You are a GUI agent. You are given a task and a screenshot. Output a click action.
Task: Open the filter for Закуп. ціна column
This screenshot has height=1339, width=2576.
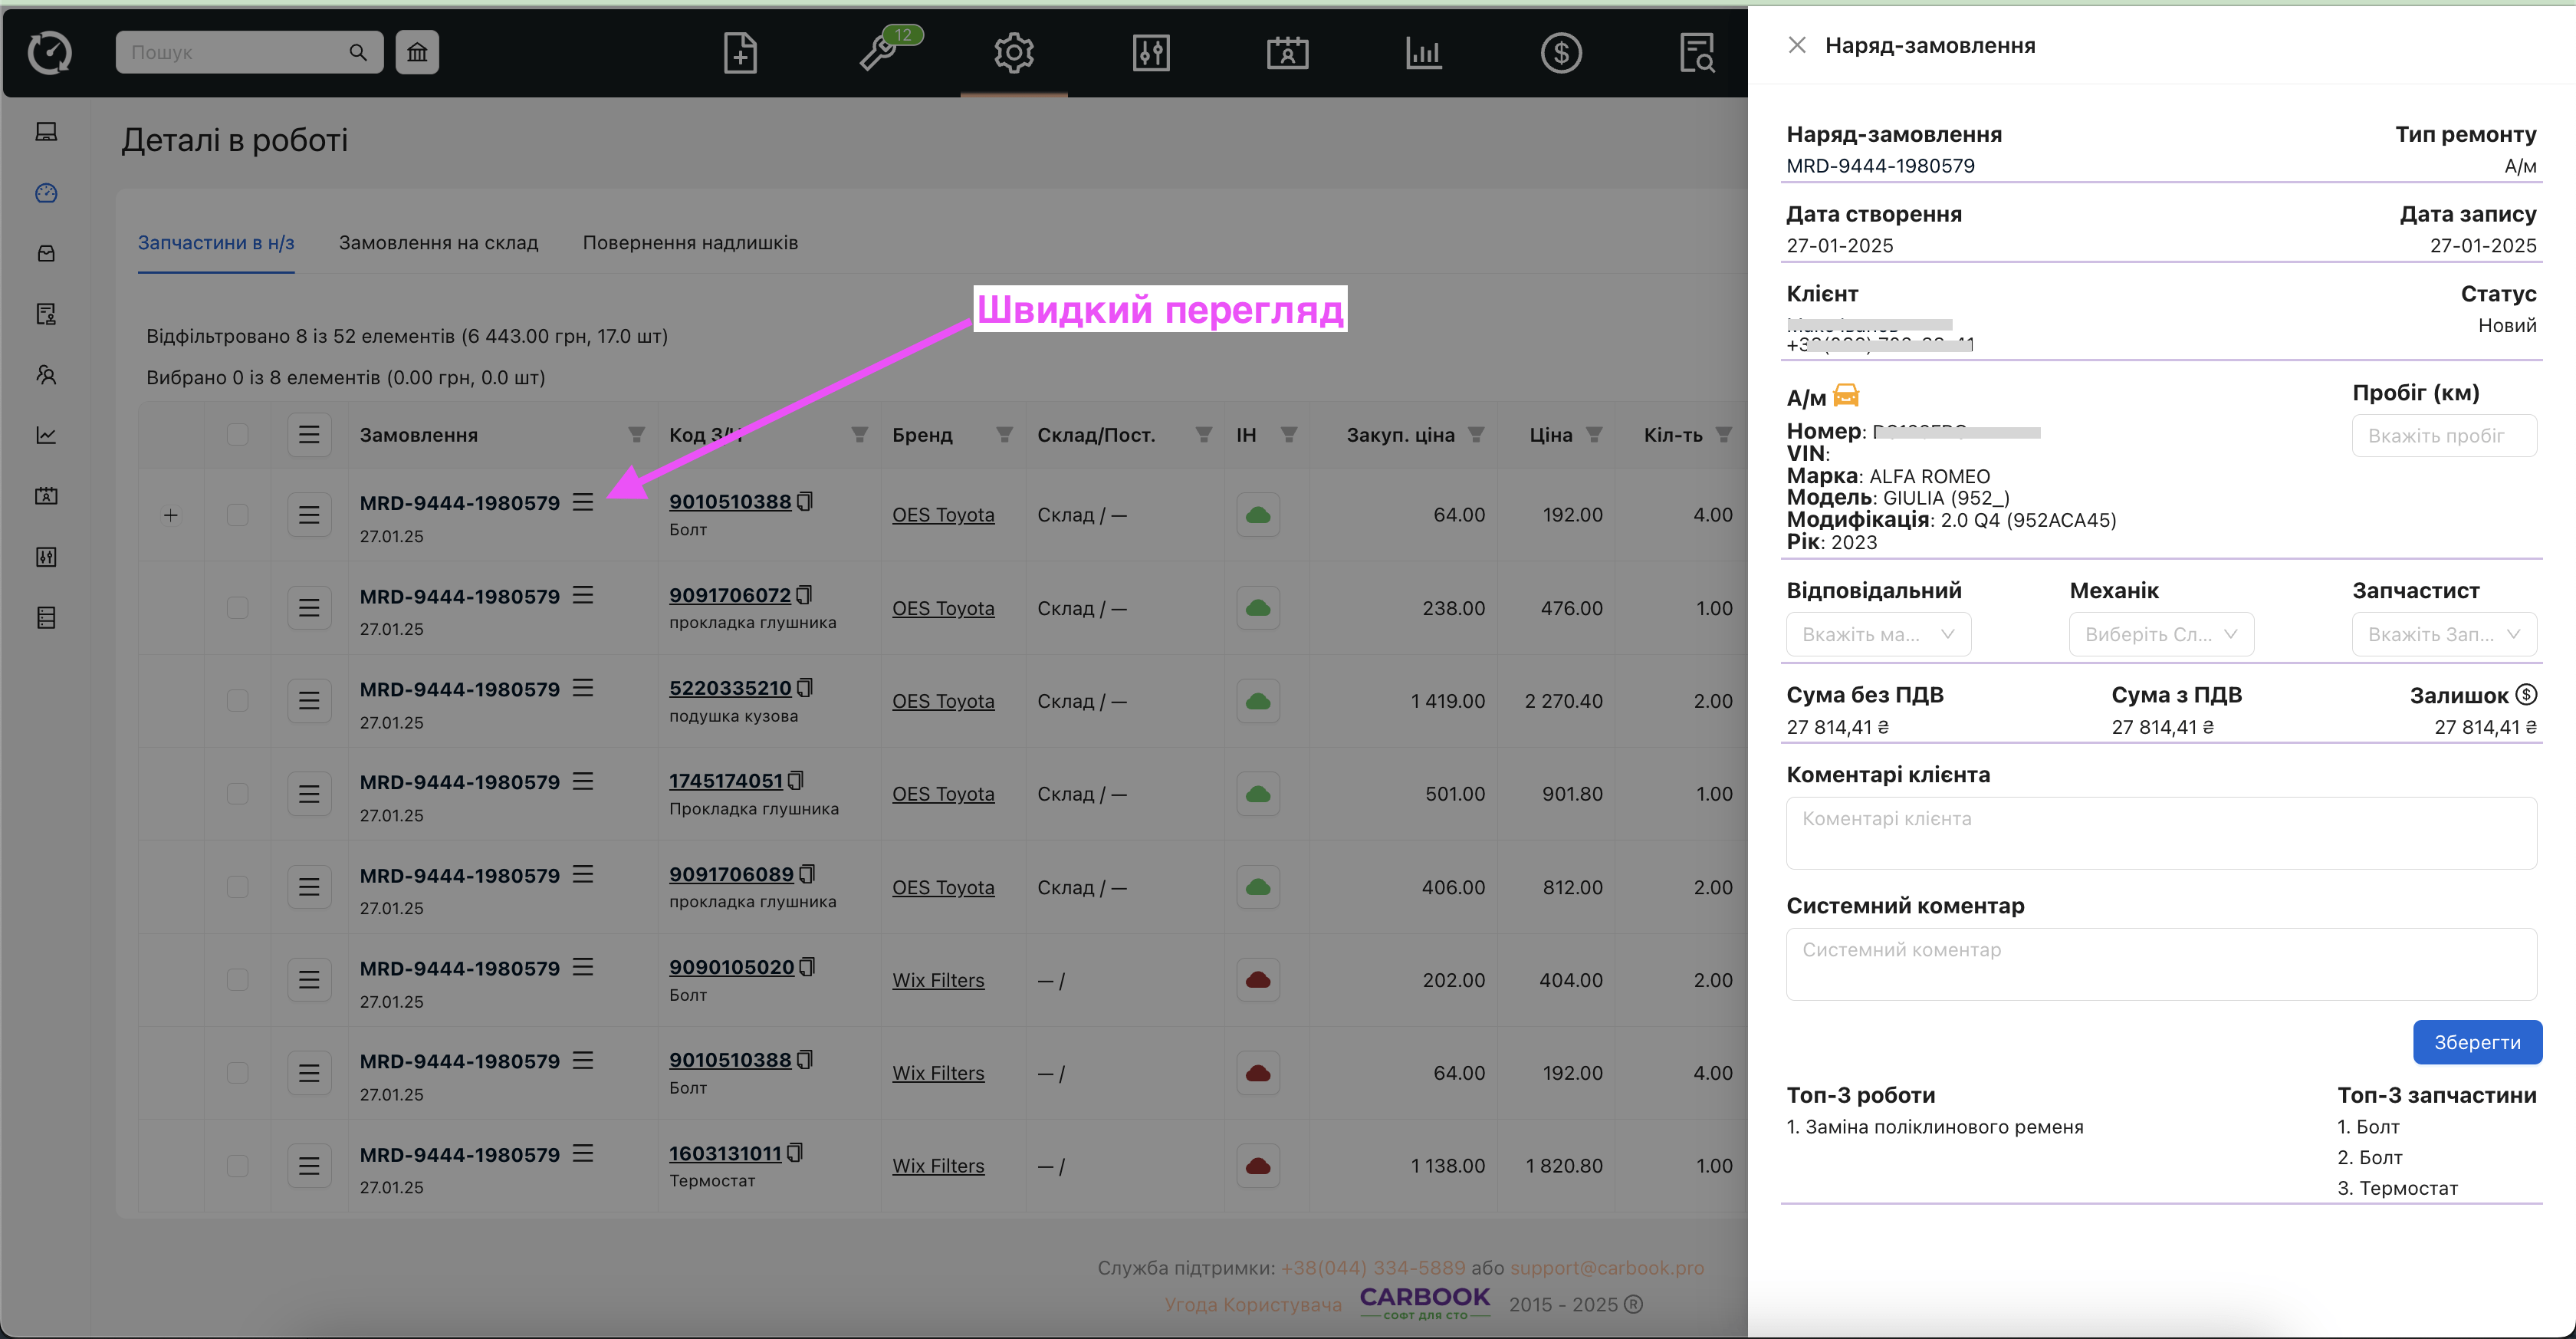[x=1476, y=435]
